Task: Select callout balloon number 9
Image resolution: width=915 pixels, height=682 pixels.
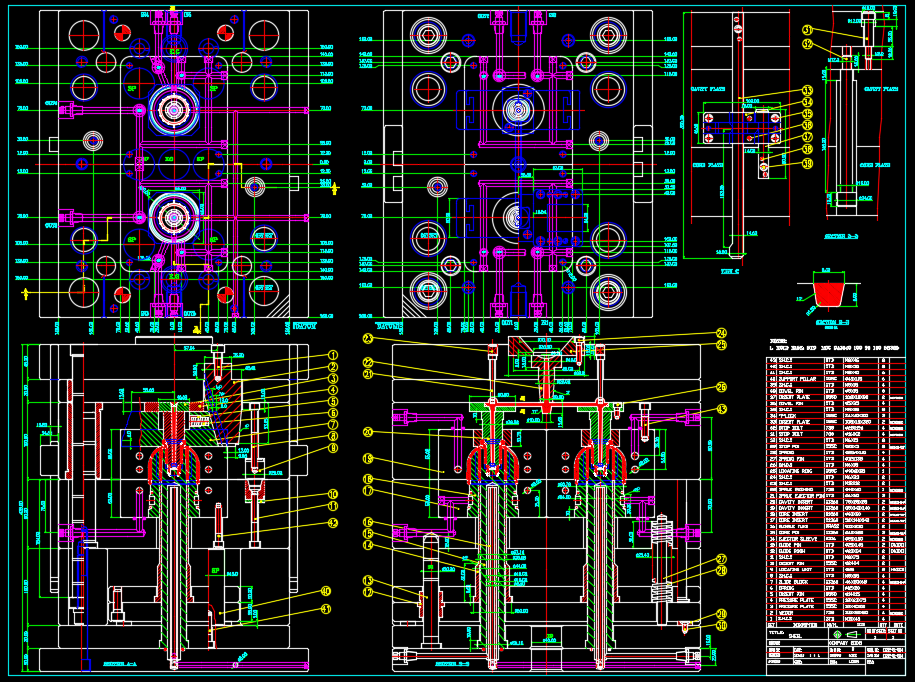Action: pyautogui.click(x=333, y=448)
